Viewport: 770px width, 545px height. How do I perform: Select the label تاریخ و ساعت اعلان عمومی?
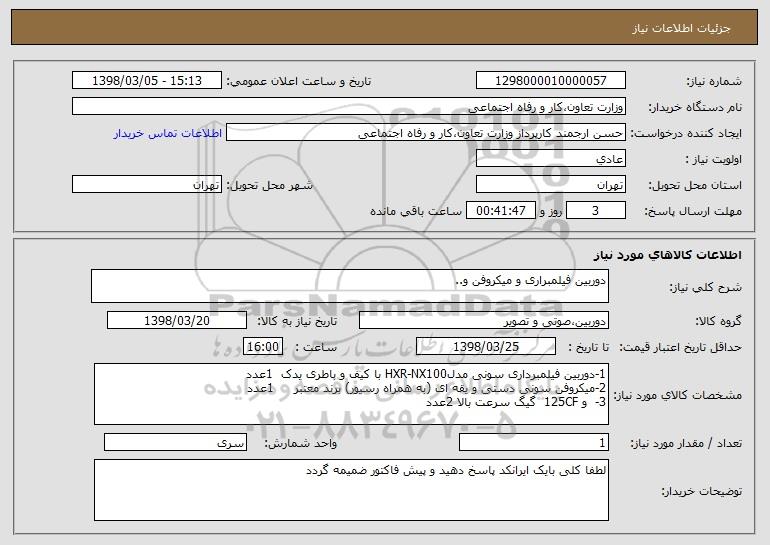299,81
